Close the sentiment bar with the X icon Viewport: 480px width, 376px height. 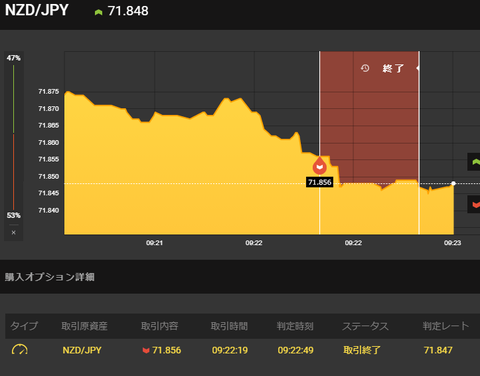pyautogui.click(x=14, y=233)
